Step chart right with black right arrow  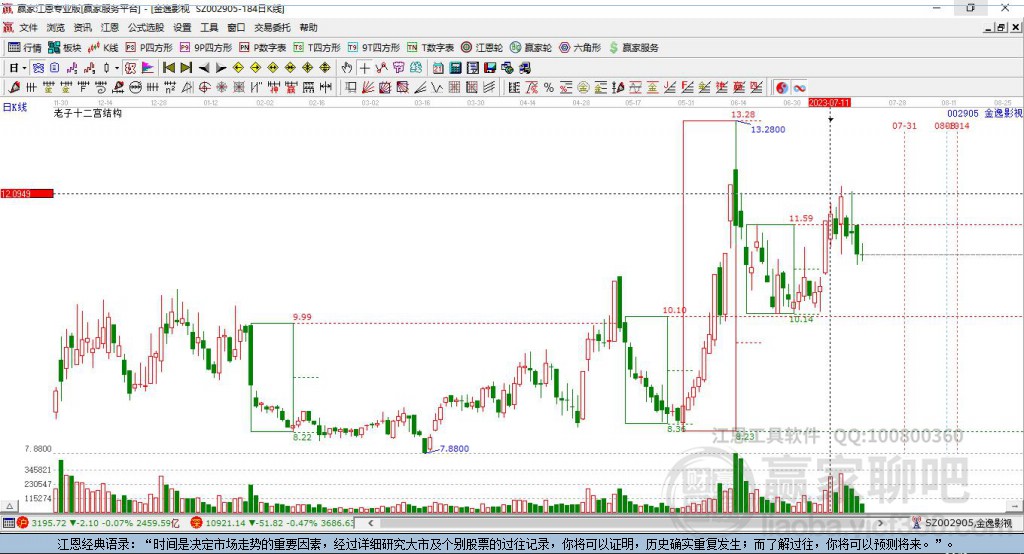click(221, 68)
